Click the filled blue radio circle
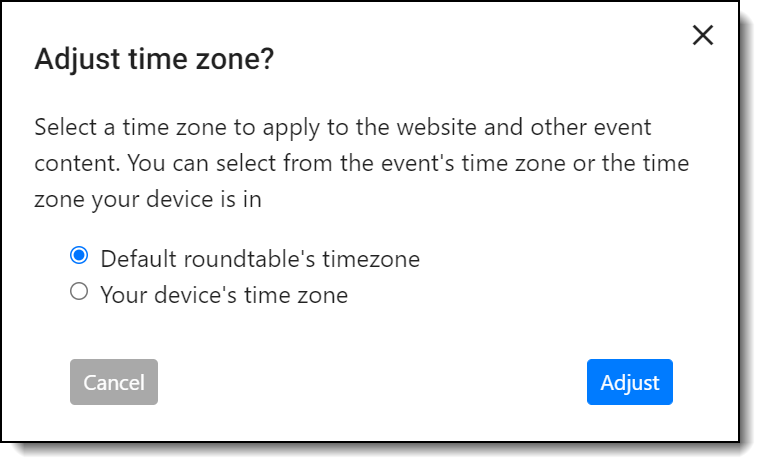This screenshot has height=468, width=765. click(79, 257)
